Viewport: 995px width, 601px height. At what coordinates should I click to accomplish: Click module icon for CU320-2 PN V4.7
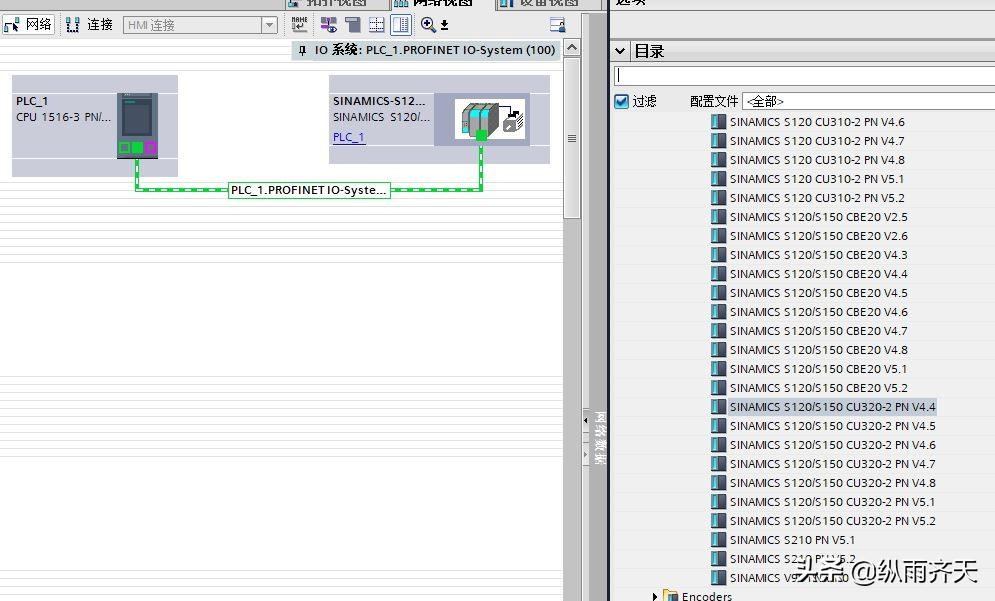tap(718, 464)
